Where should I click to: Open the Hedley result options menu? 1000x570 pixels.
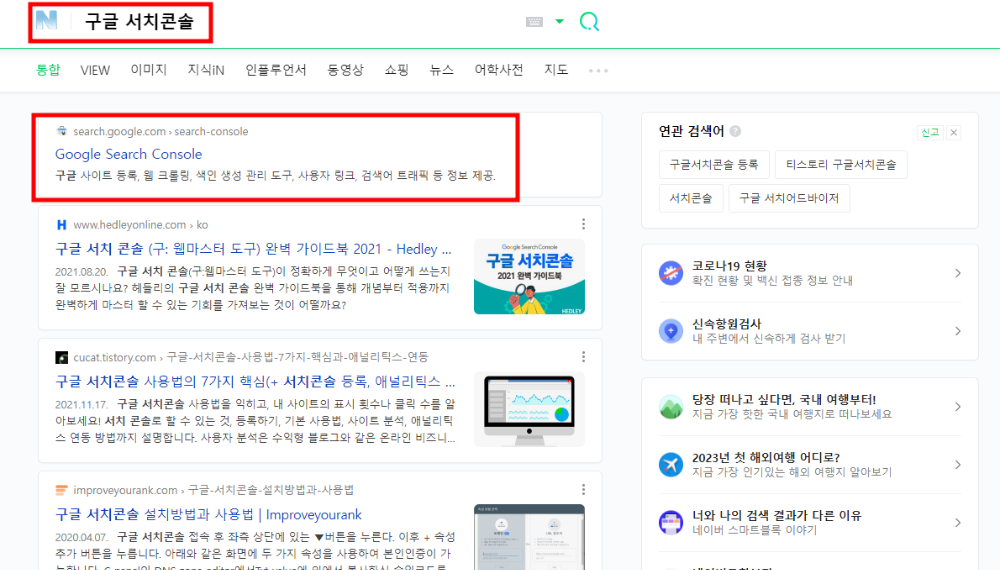(x=584, y=224)
